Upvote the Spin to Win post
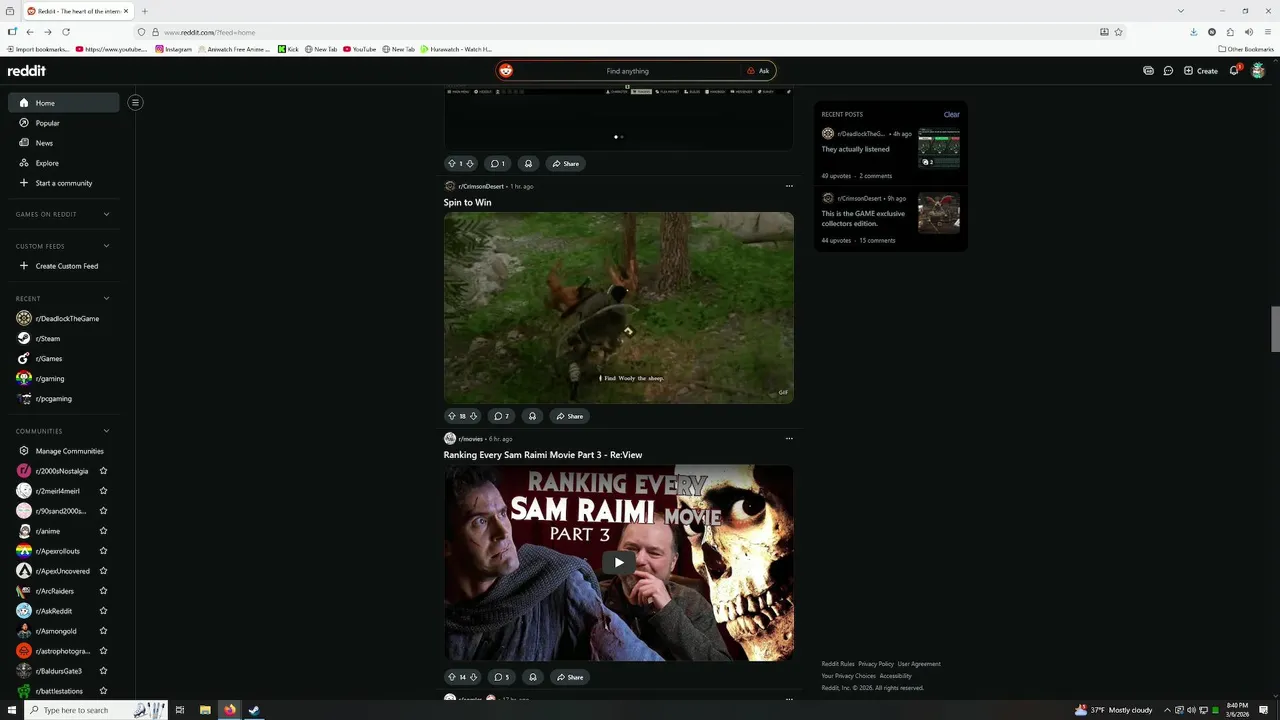This screenshot has width=1280, height=720. pyautogui.click(x=451, y=416)
